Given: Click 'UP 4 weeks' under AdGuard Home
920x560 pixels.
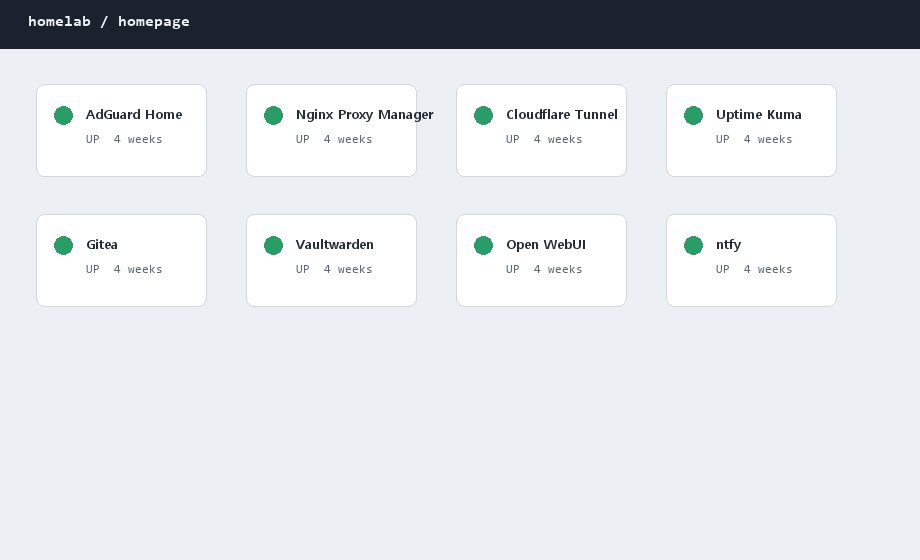Looking at the screenshot, I should point(124,139).
